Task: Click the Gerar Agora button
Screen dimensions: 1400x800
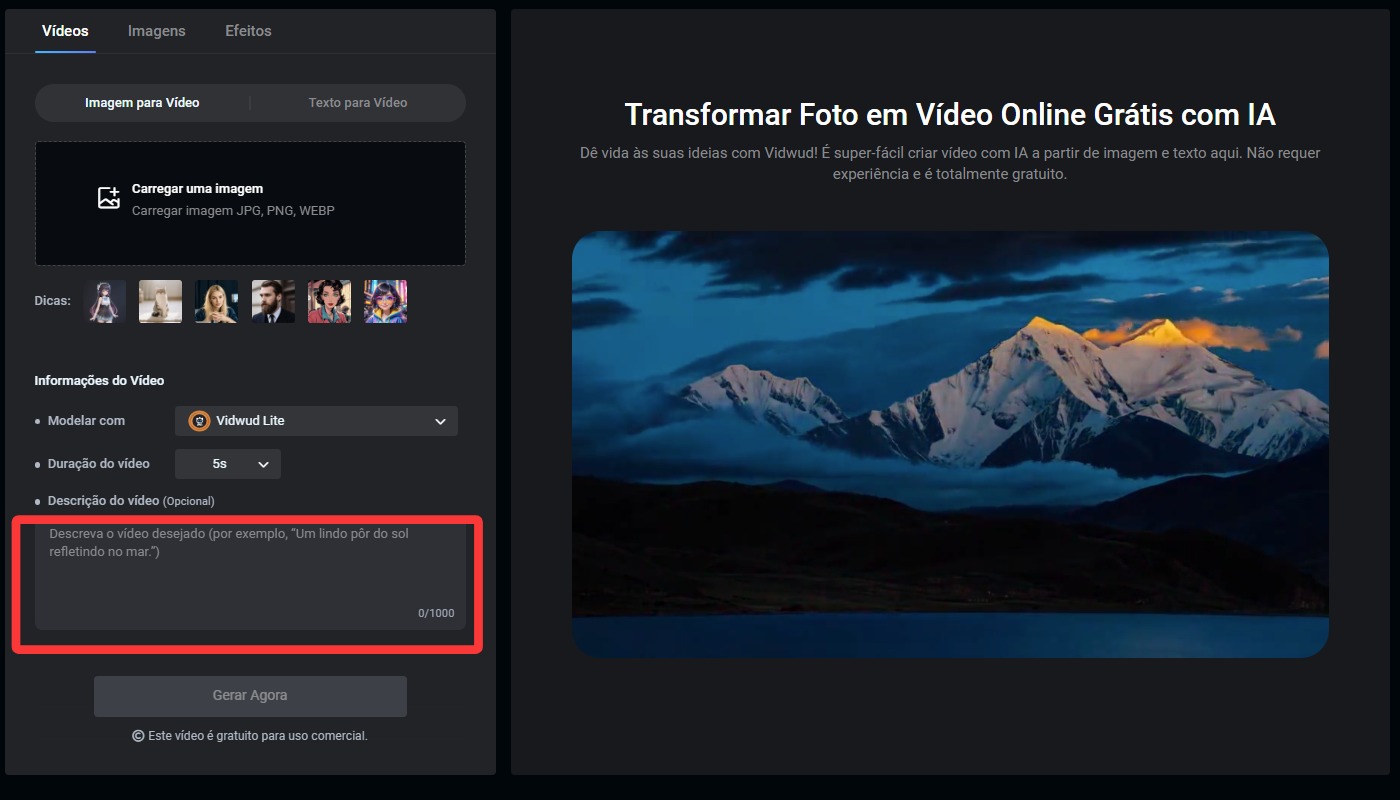Action: coord(249,696)
